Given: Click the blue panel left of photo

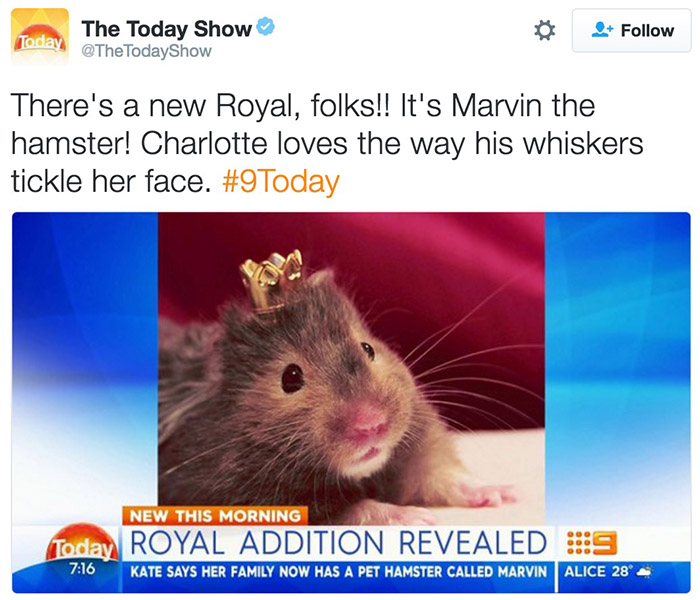Looking at the screenshot, I should coord(85,368).
